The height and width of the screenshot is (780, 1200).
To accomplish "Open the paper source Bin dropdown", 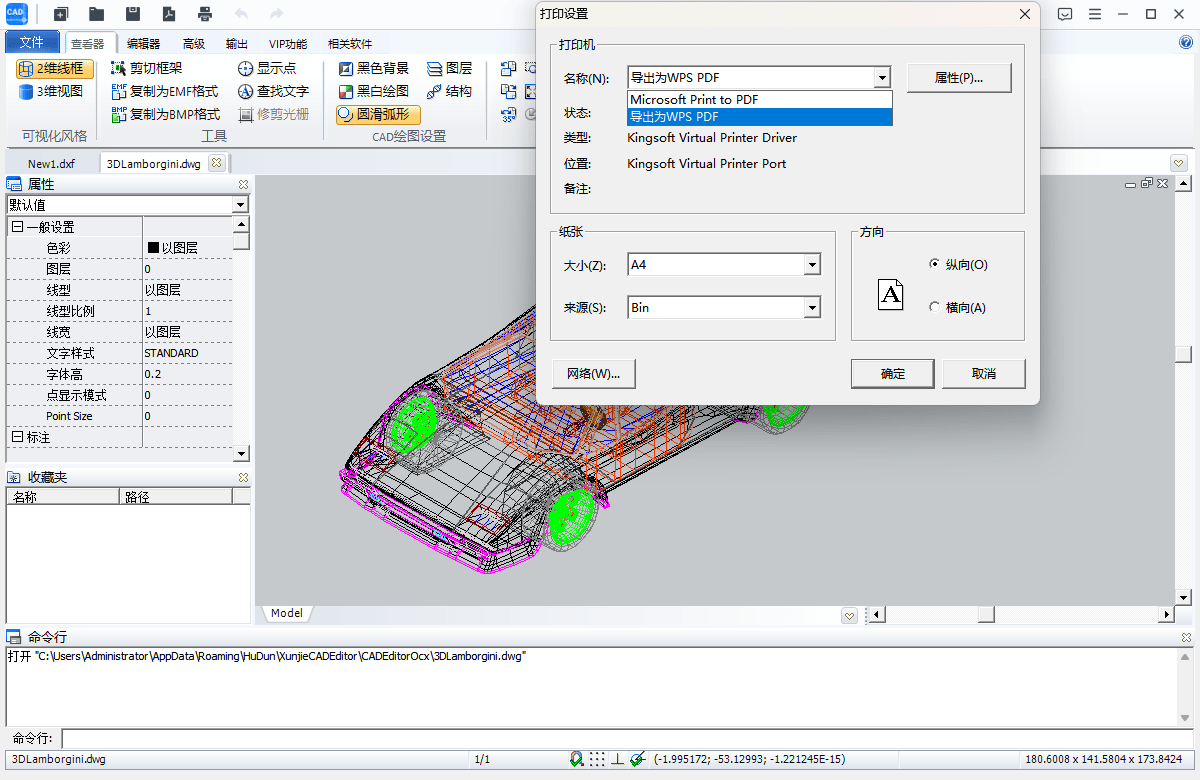I will [812, 308].
